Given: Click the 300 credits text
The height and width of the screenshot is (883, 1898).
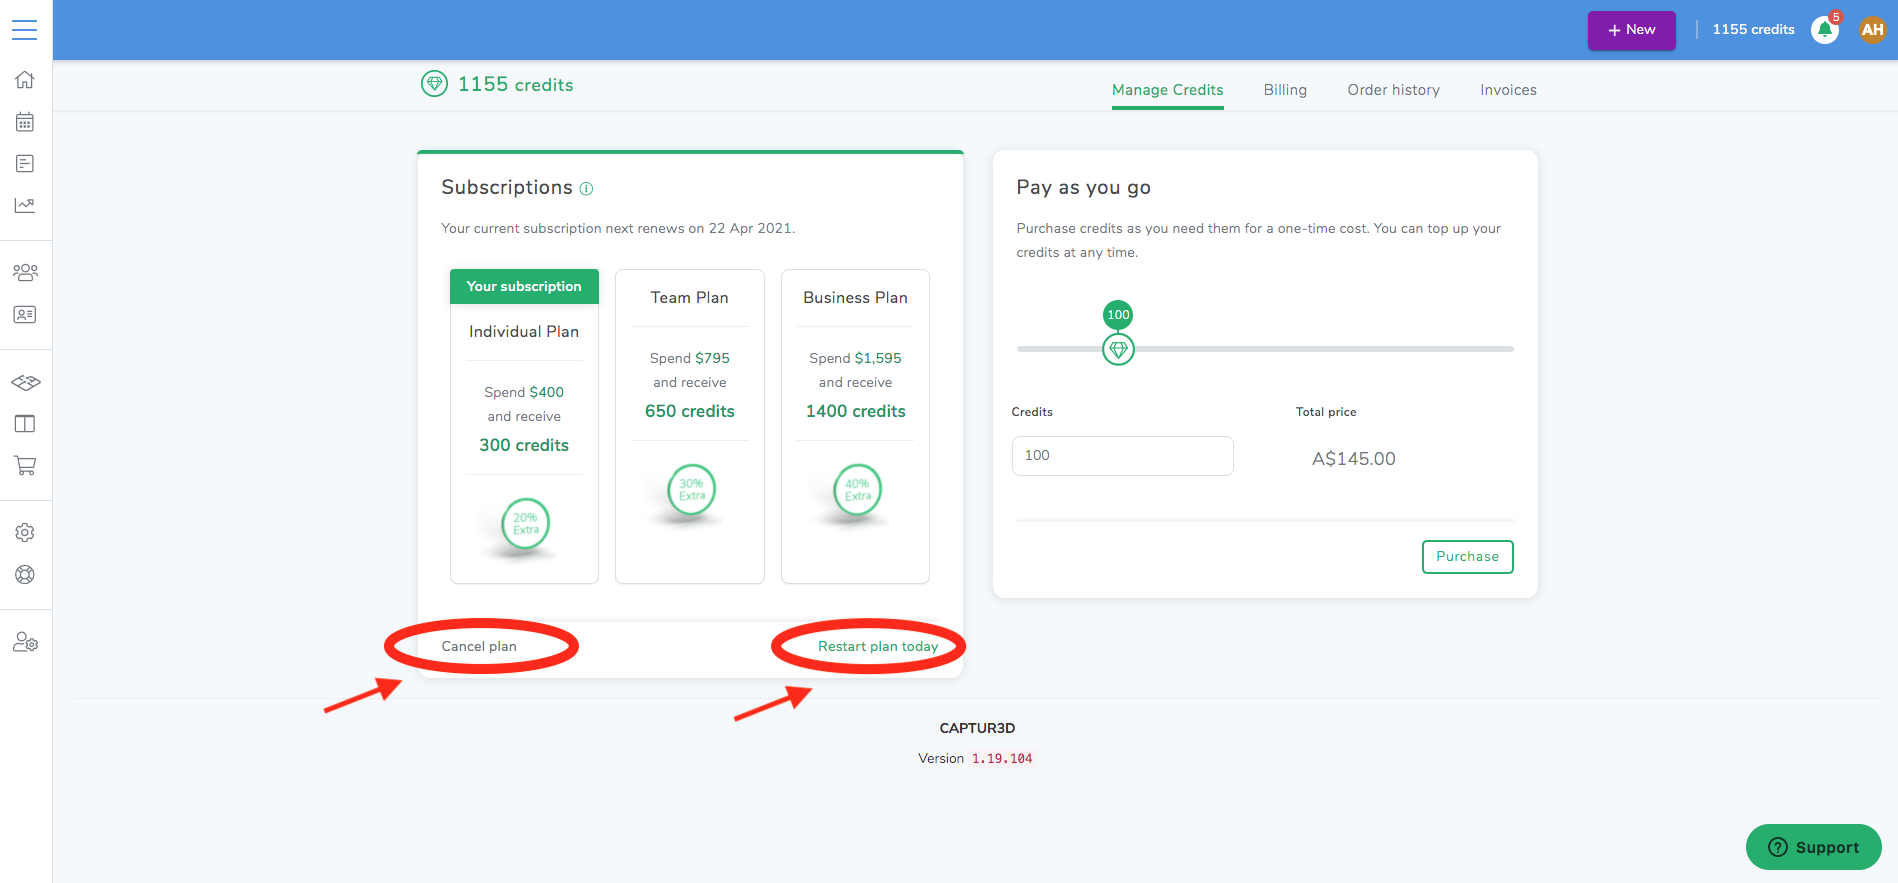Looking at the screenshot, I should tap(524, 446).
